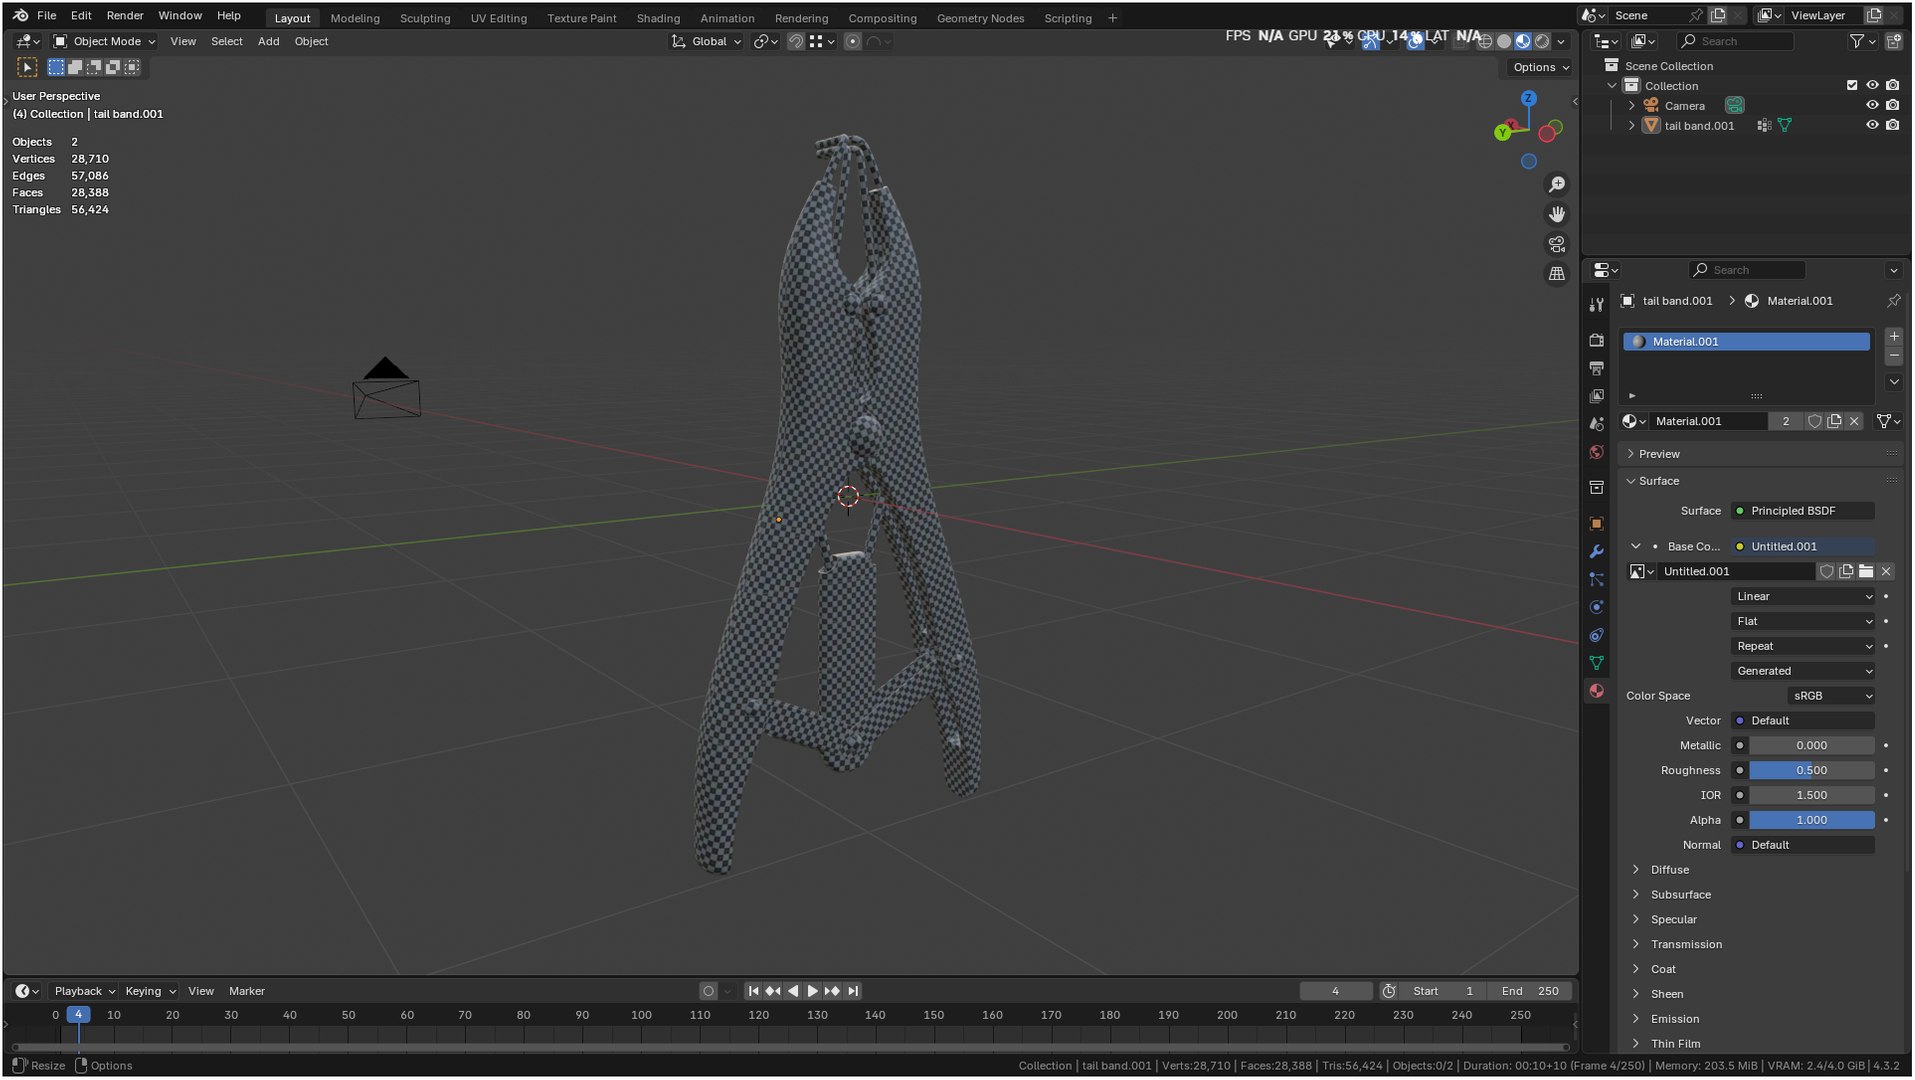Expand the Camera tree item
The height and width of the screenshot is (1080, 1915).
tap(1632, 106)
